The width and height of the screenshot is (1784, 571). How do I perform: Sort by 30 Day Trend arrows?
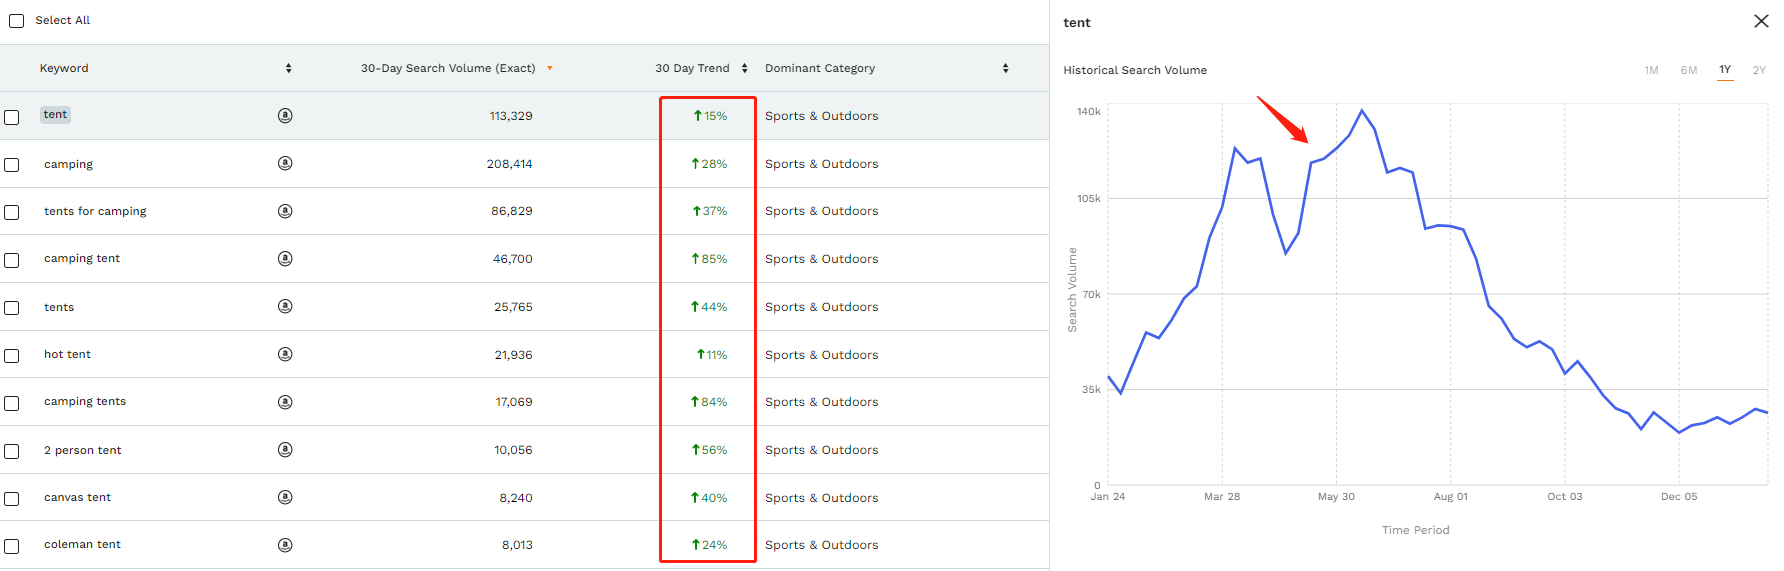coord(744,68)
